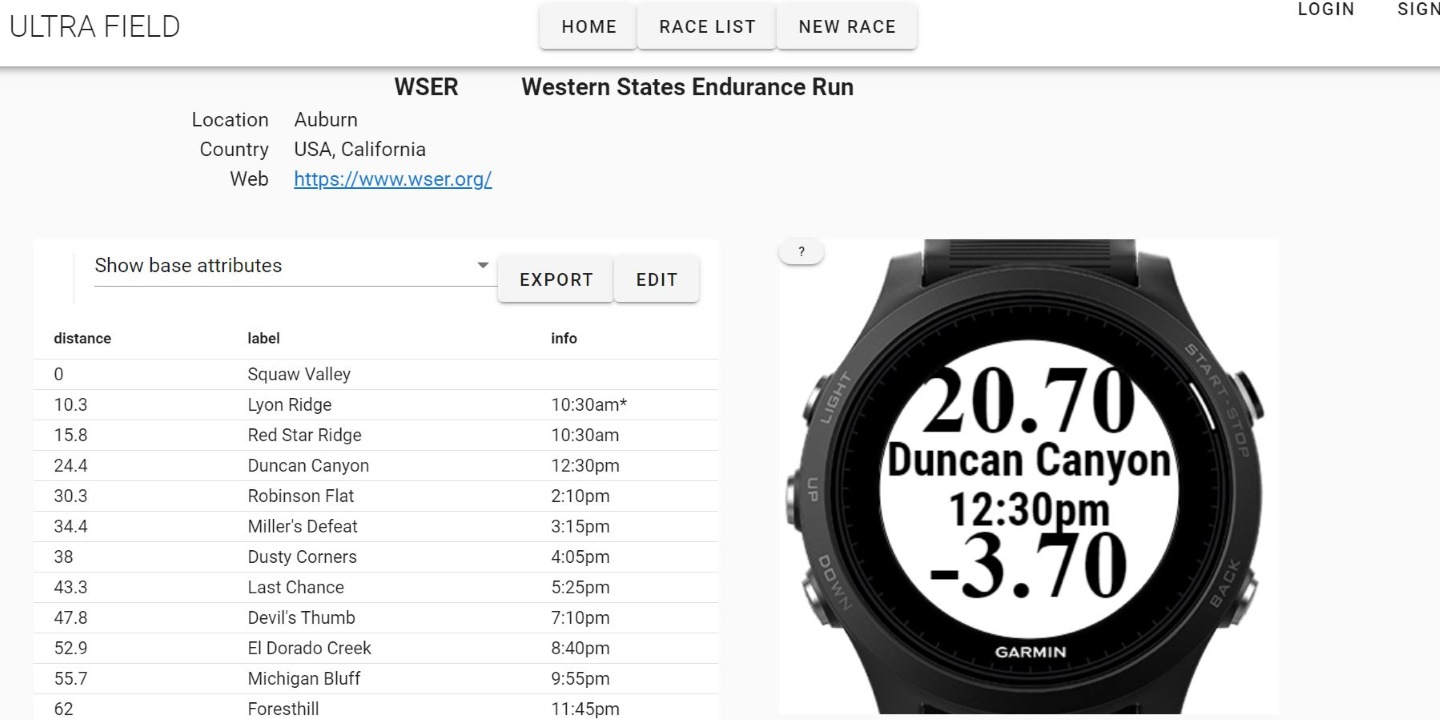Viewport: 1440px width, 720px height.
Task: Click the 20.70 distance on watch face
Action: [1029, 402]
